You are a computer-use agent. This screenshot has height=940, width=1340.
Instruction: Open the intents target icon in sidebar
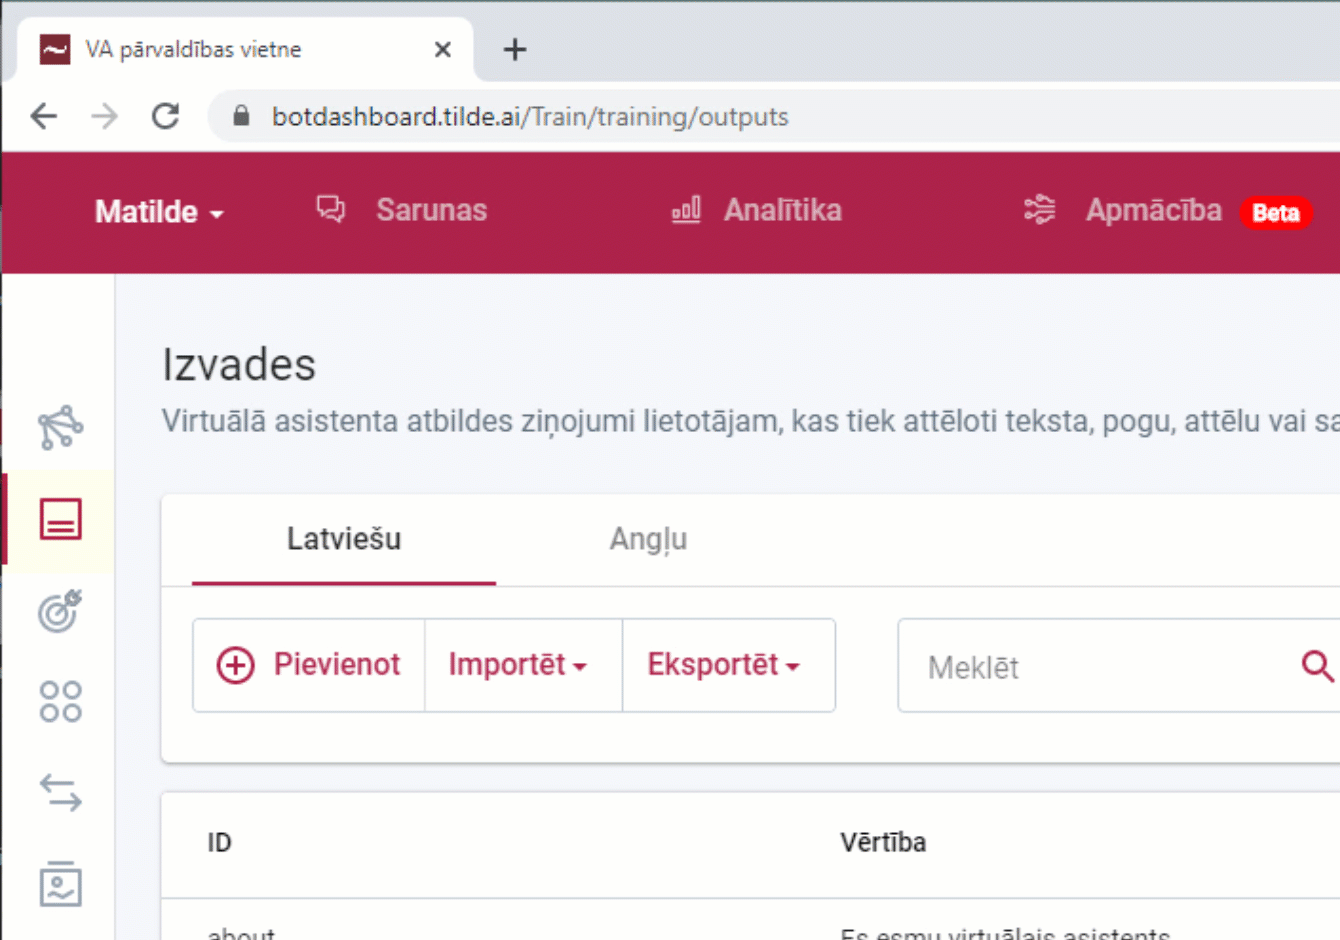pyautogui.click(x=60, y=611)
